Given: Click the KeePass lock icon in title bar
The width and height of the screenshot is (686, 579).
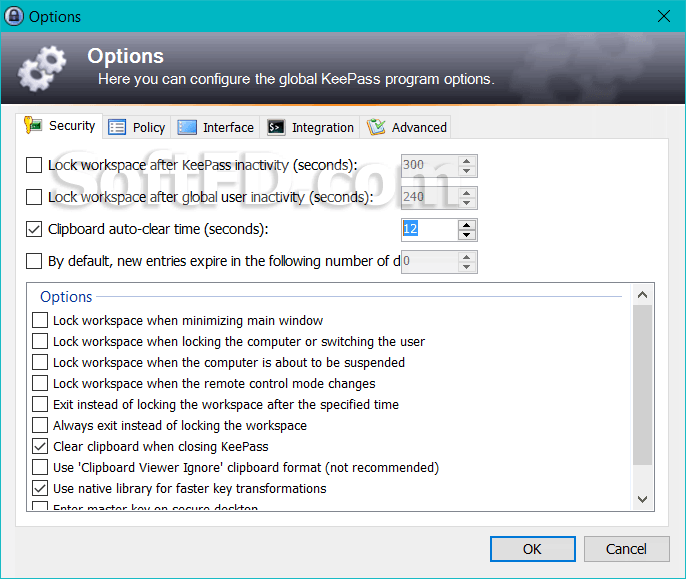Looking at the screenshot, I should point(14,16).
